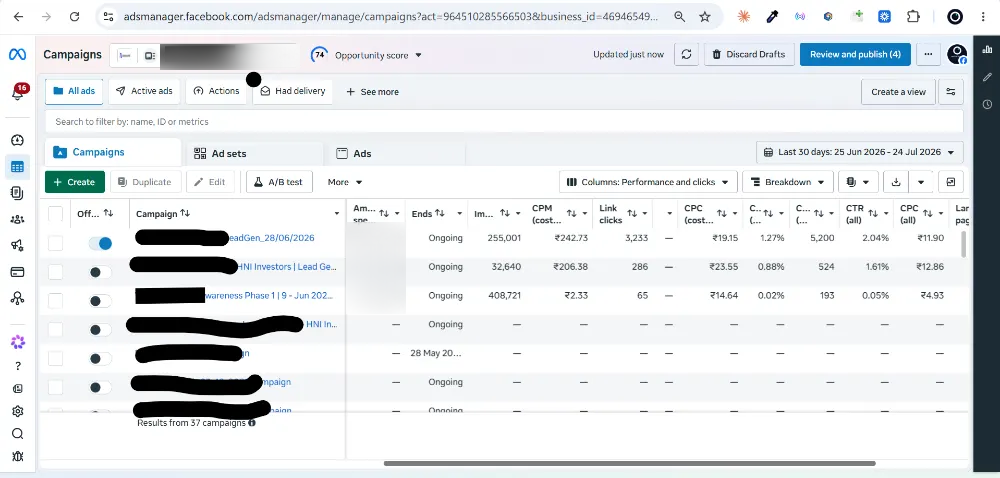The height and width of the screenshot is (478, 1000).
Task: Click Review and publish (4)
Action: click(x=855, y=55)
